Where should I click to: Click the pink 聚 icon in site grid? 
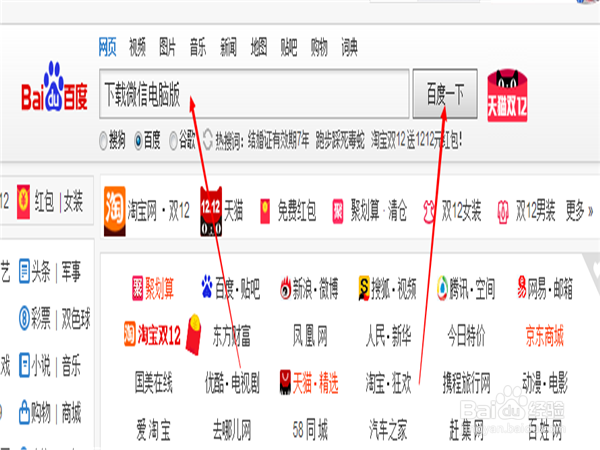coord(137,288)
